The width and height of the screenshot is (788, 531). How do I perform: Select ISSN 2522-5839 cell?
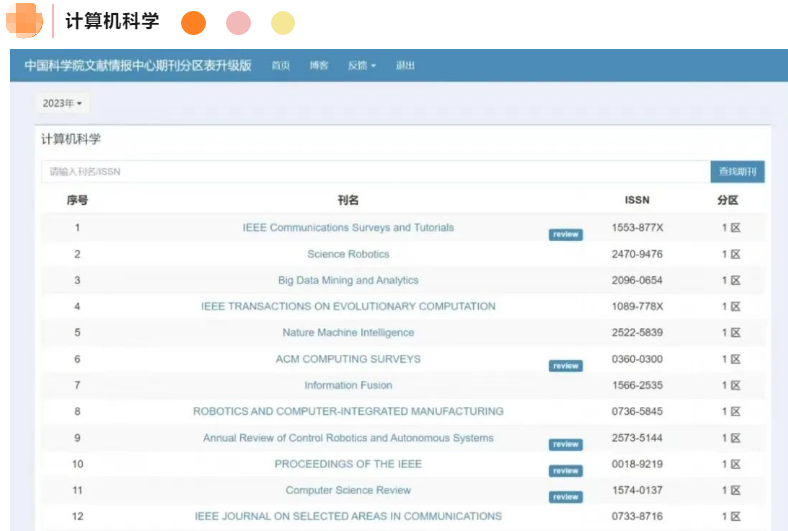[637, 333]
